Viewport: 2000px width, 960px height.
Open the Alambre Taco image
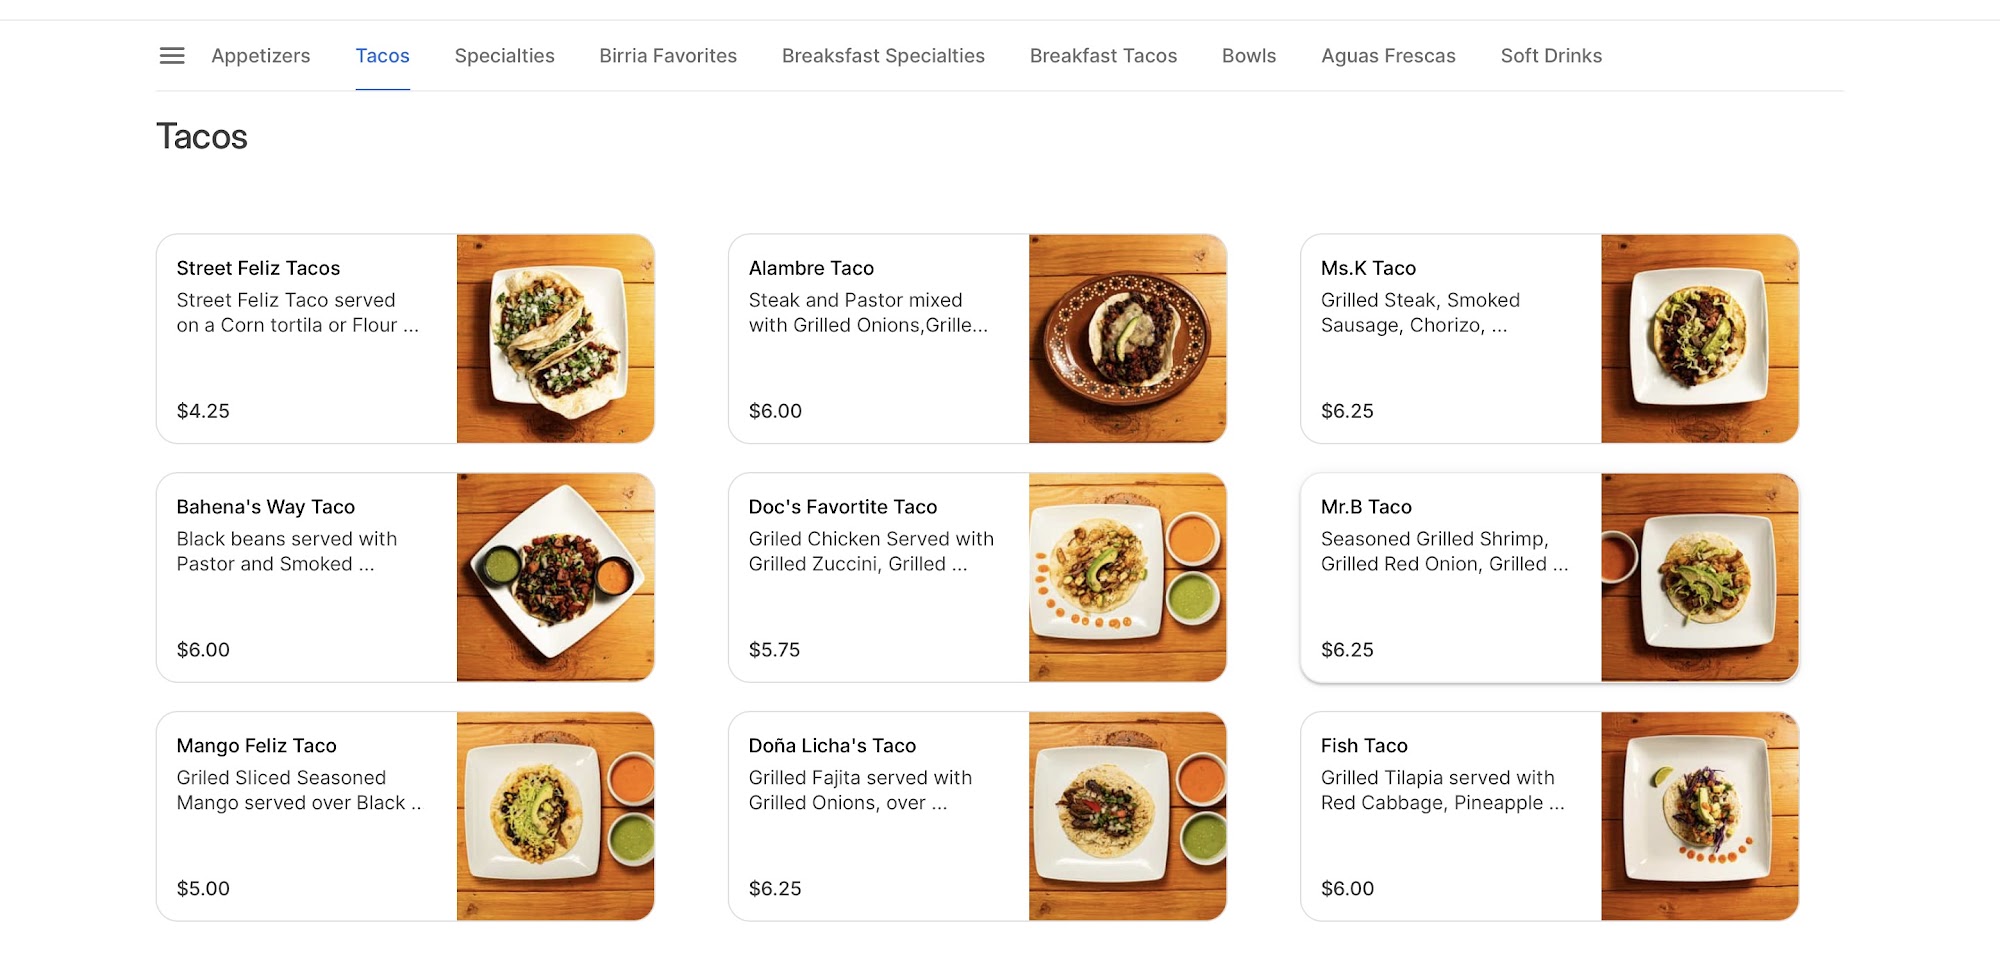(1128, 339)
